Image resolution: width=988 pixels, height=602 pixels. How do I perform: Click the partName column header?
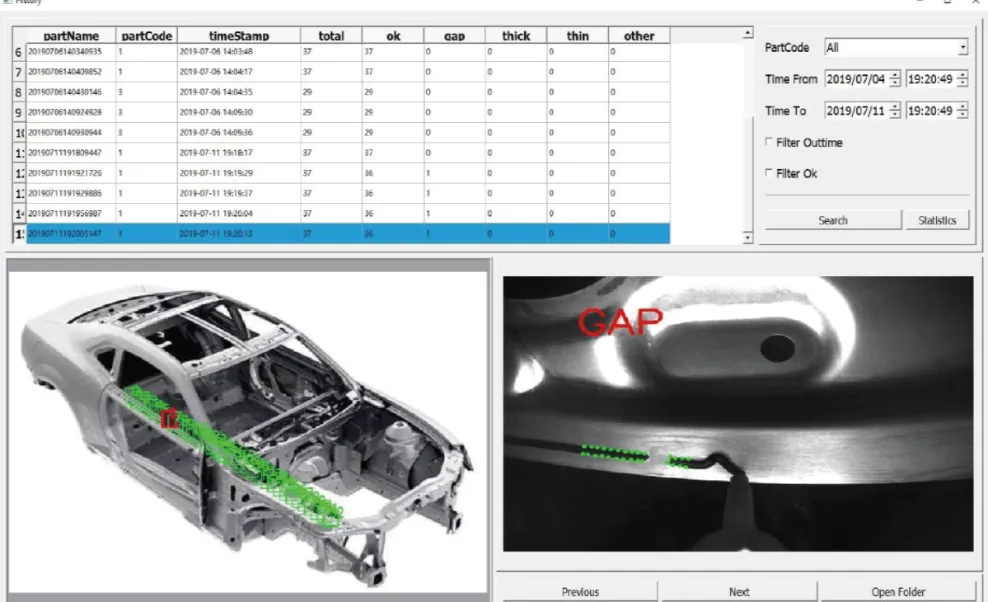click(70, 36)
